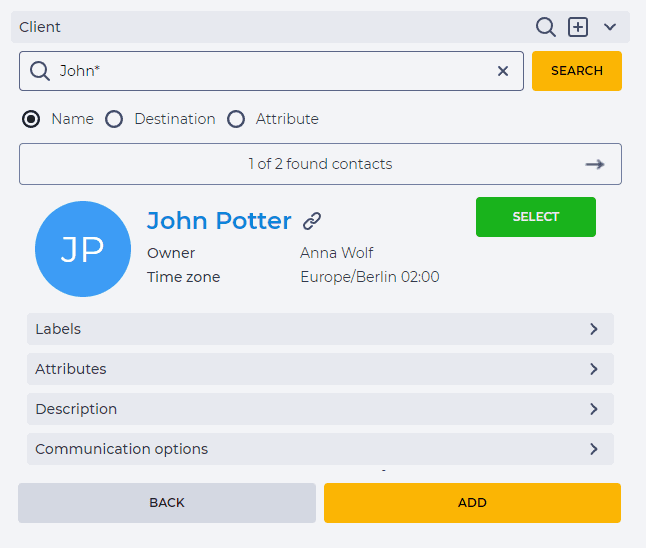The height and width of the screenshot is (548, 646).
Task: Click owner value Anna Wolf
Action: click(337, 253)
